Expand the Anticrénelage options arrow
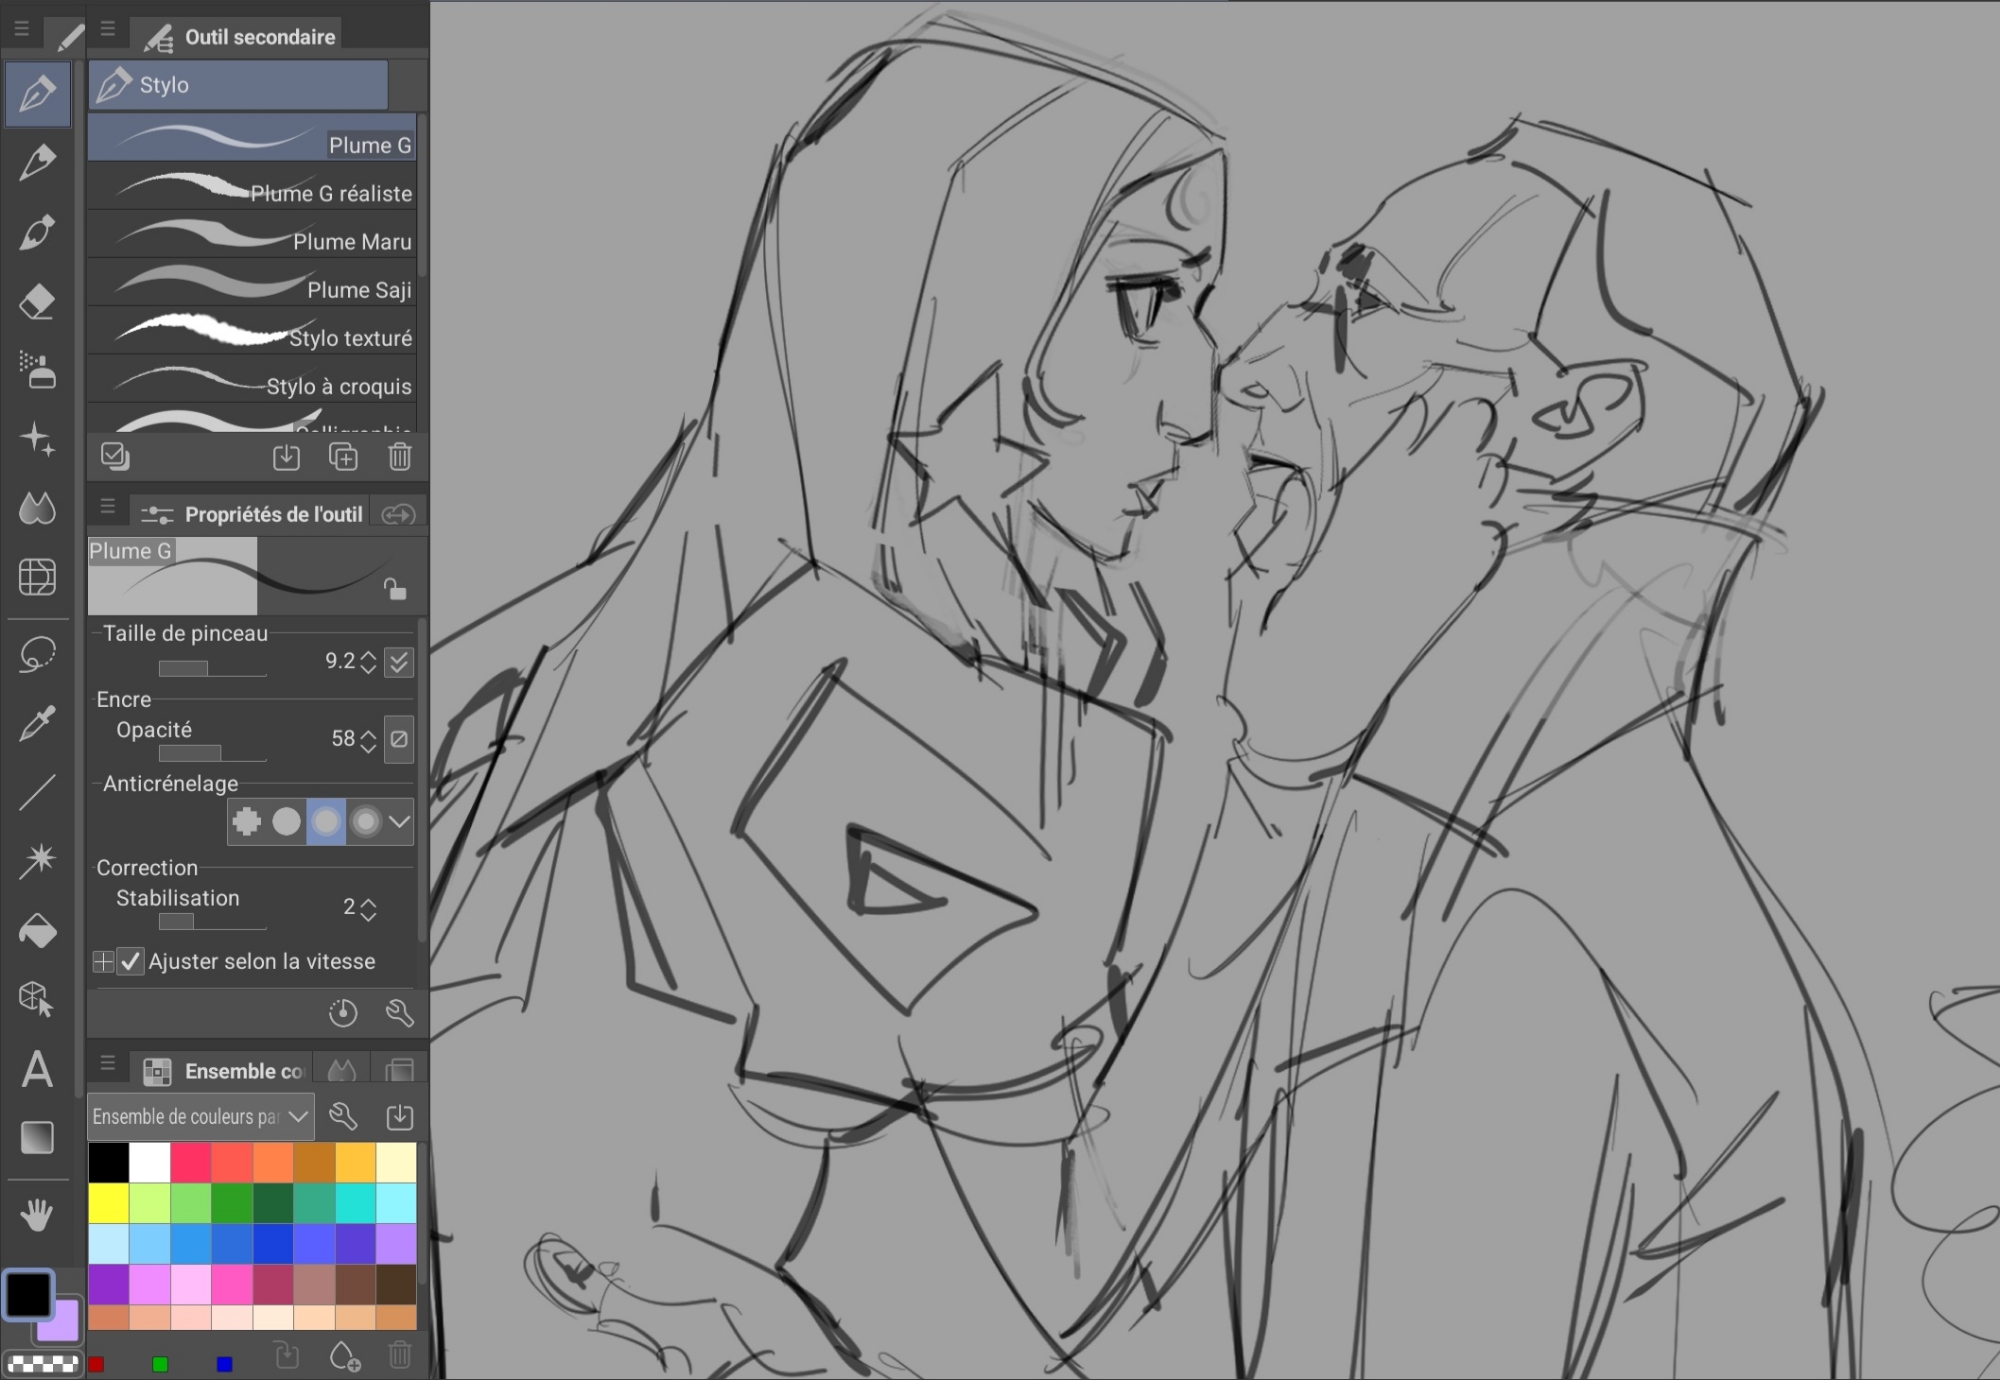The height and width of the screenshot is (1380, 2000). coord(399,822)
